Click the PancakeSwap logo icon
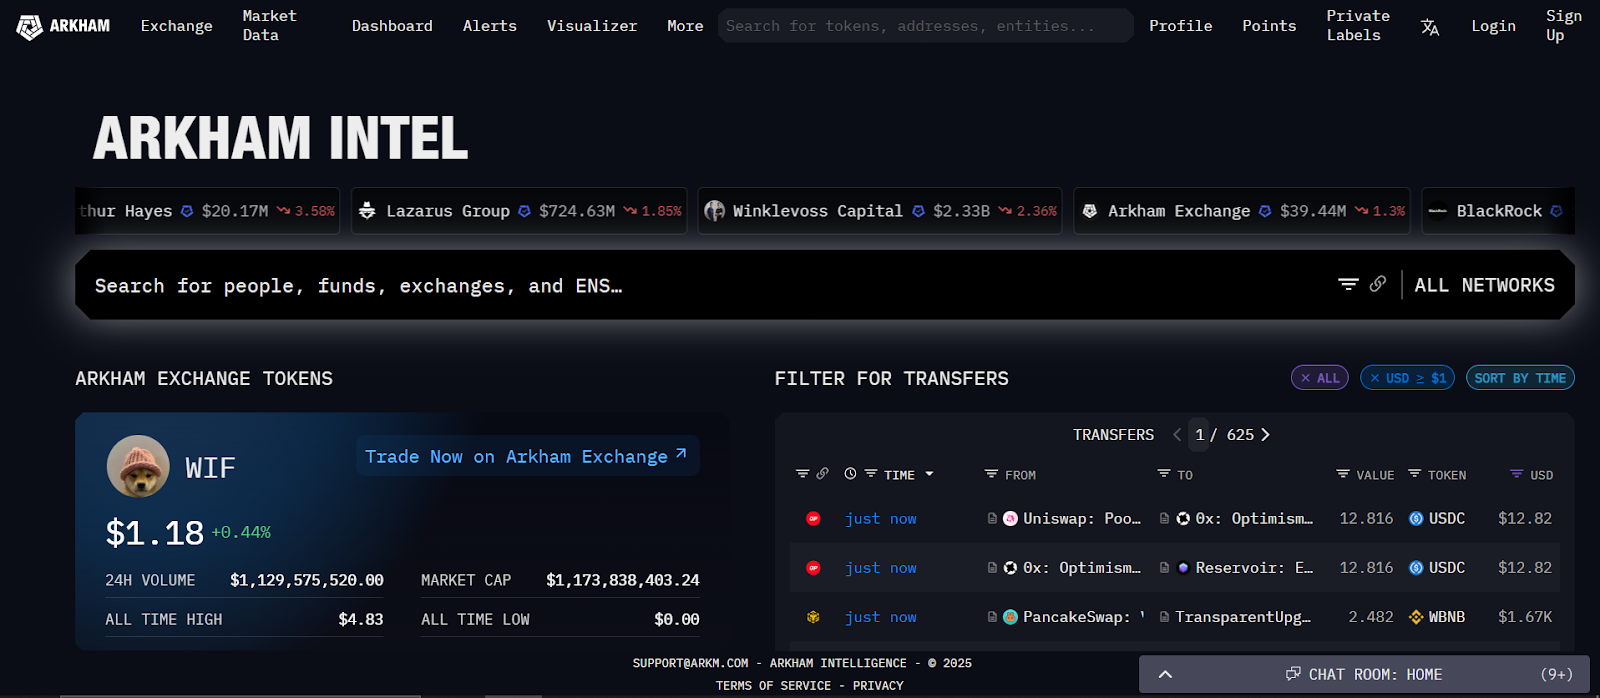The image size is (1600, 698). (x=1010, y=617)
